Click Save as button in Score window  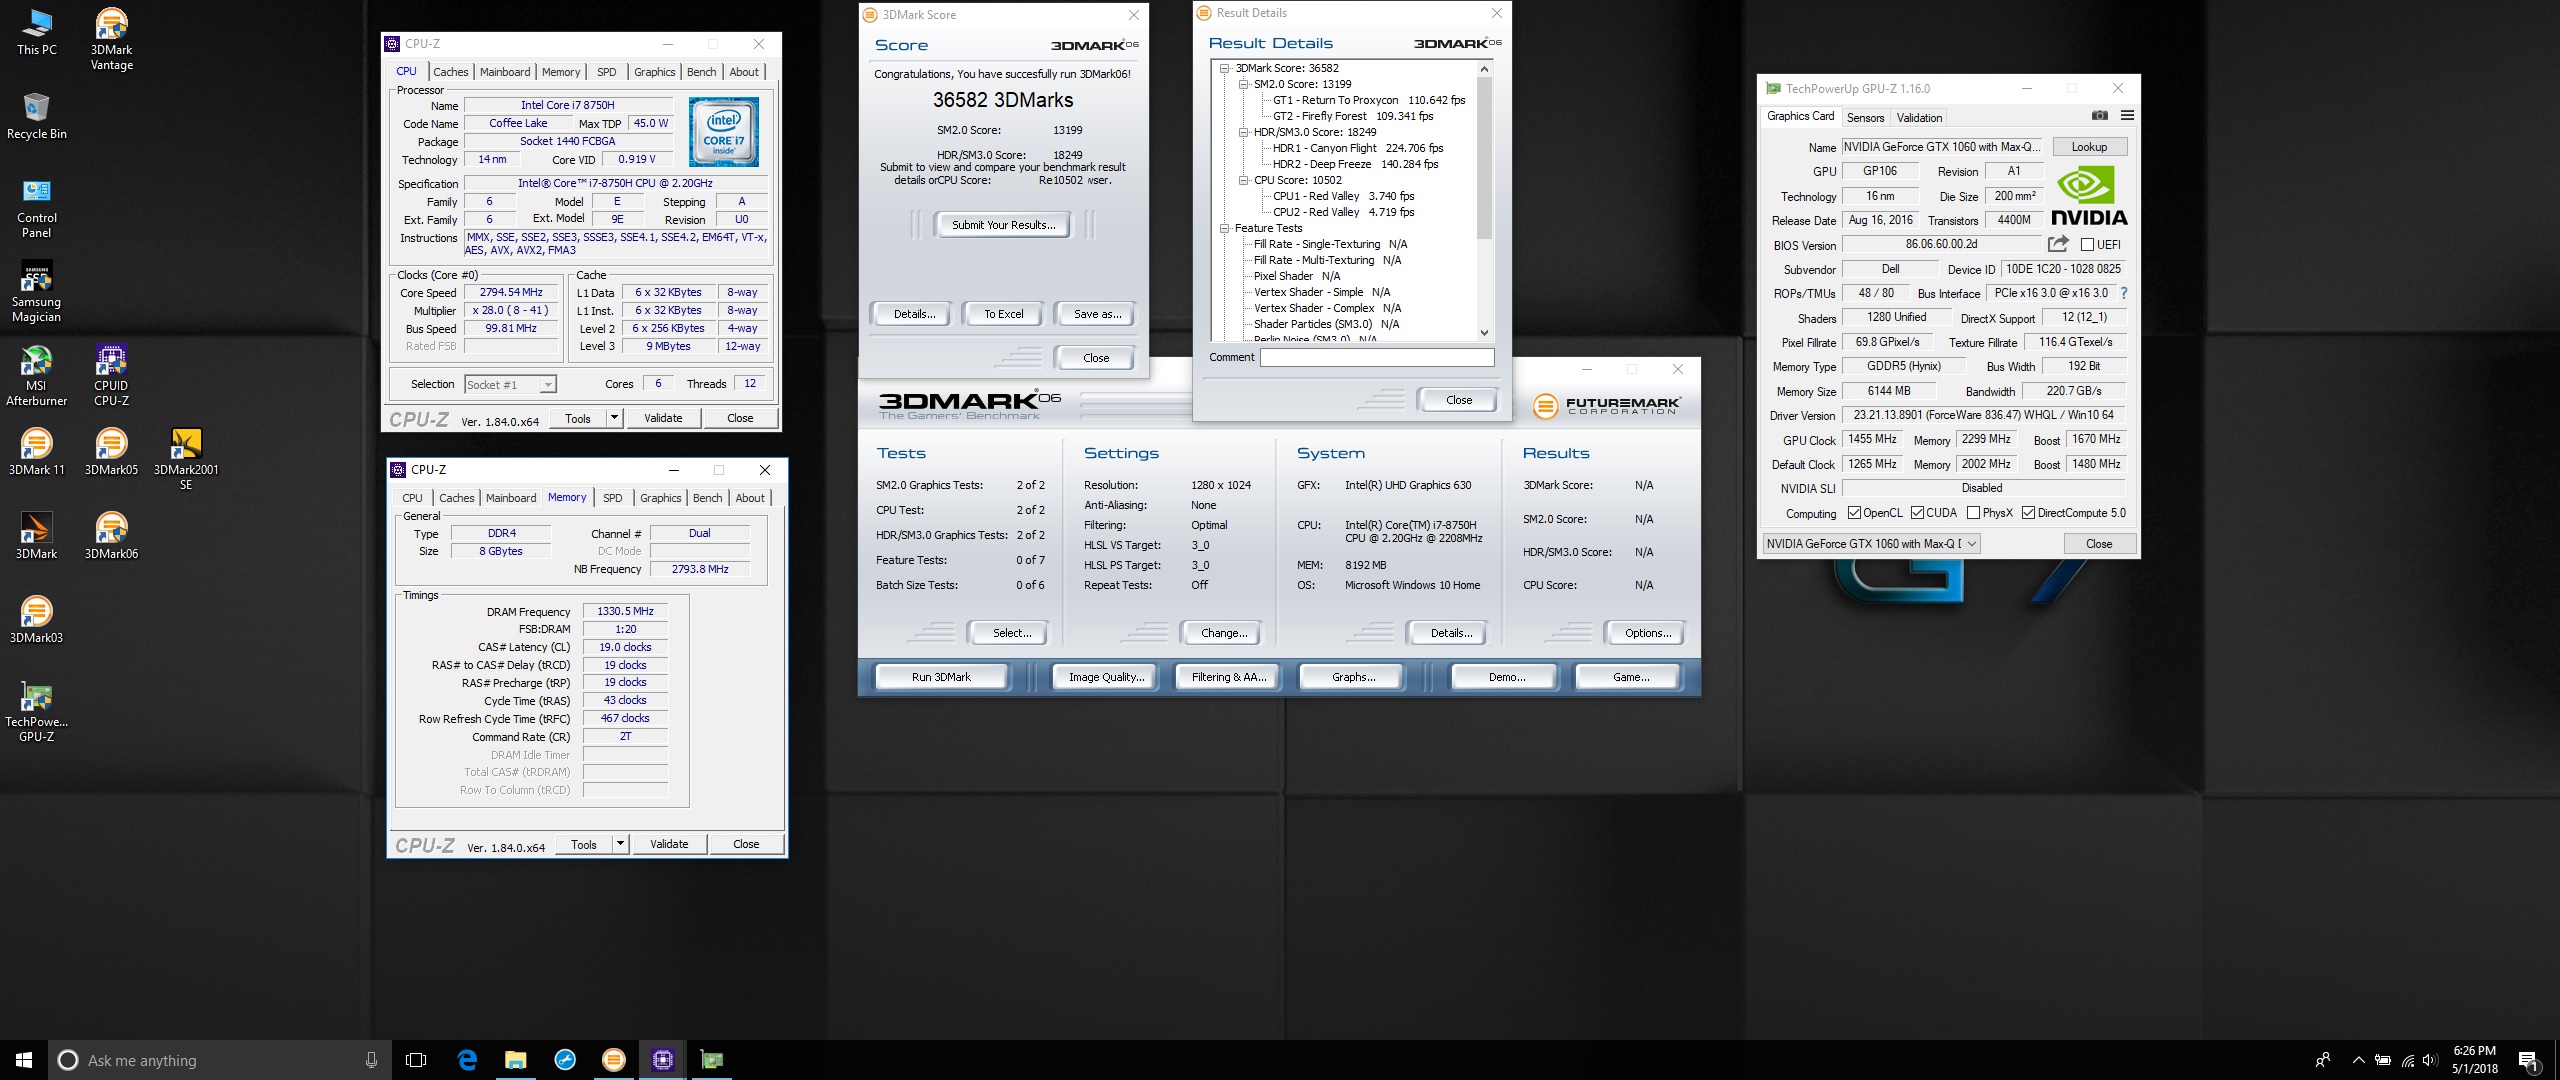tap(1097, 314)
